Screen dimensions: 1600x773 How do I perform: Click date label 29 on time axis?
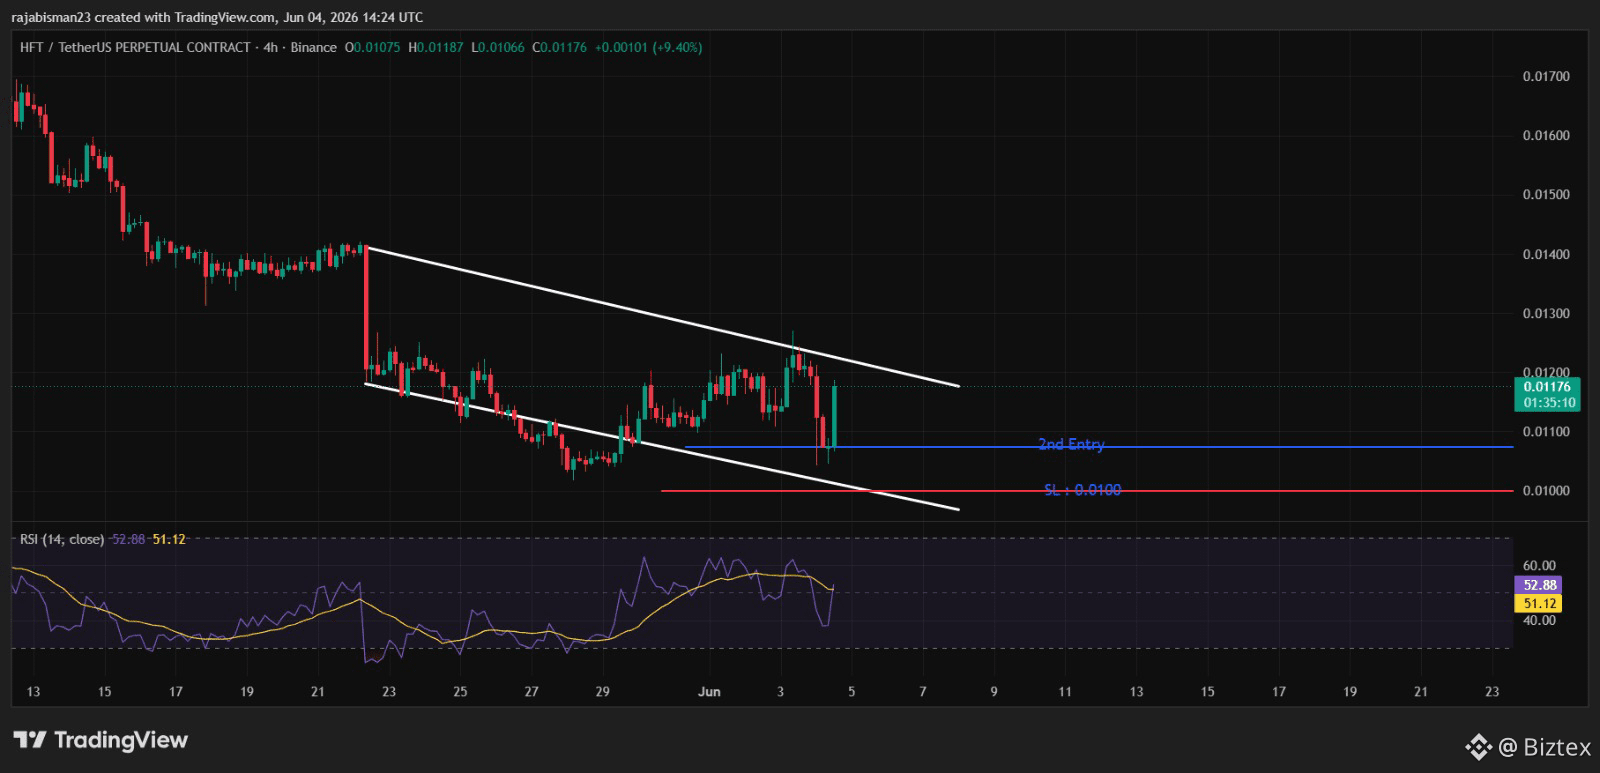602,692
